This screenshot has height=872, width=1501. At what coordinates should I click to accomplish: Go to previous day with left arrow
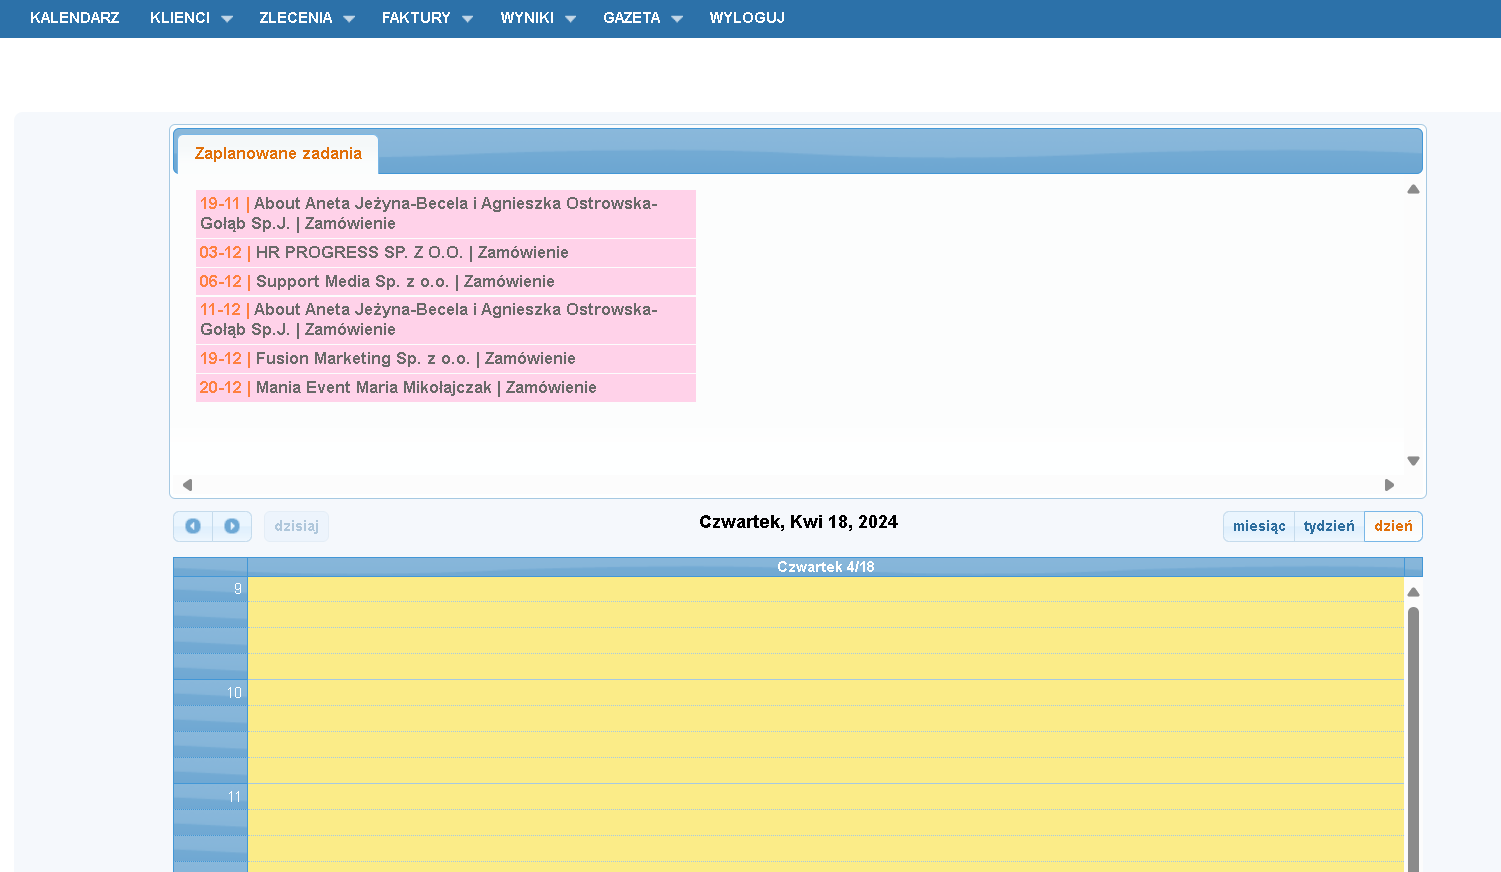click(193, 526)
